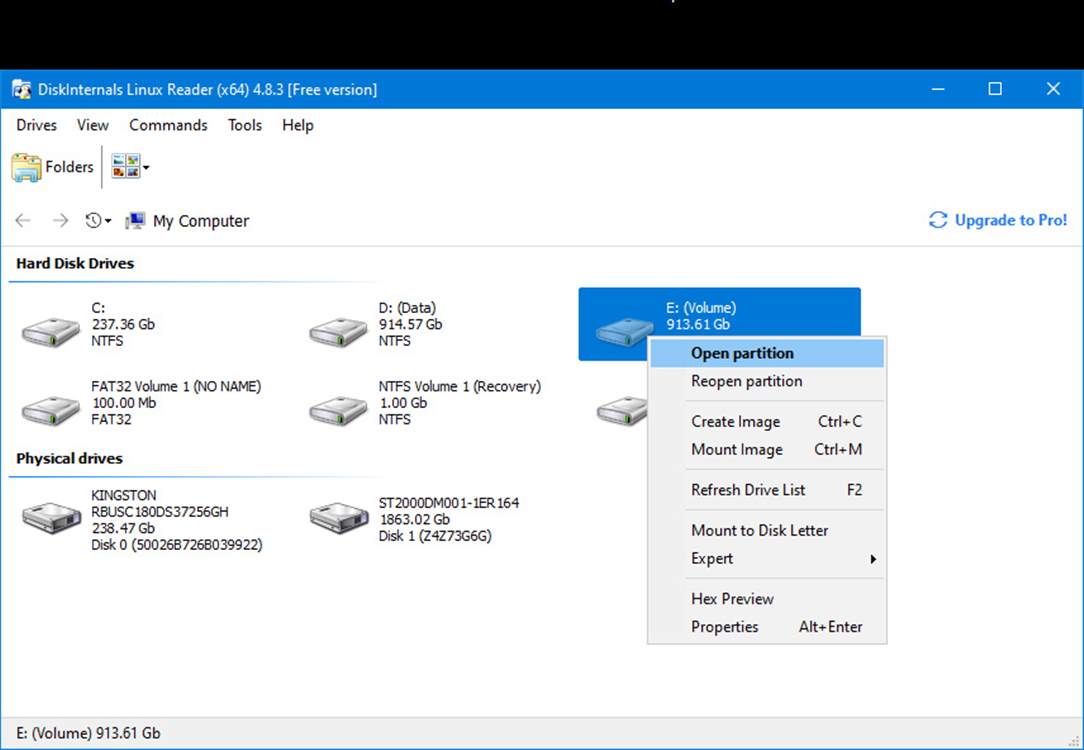
Task: Open the view mode thumbnails dropdown
Action: (x=130, y=167)
